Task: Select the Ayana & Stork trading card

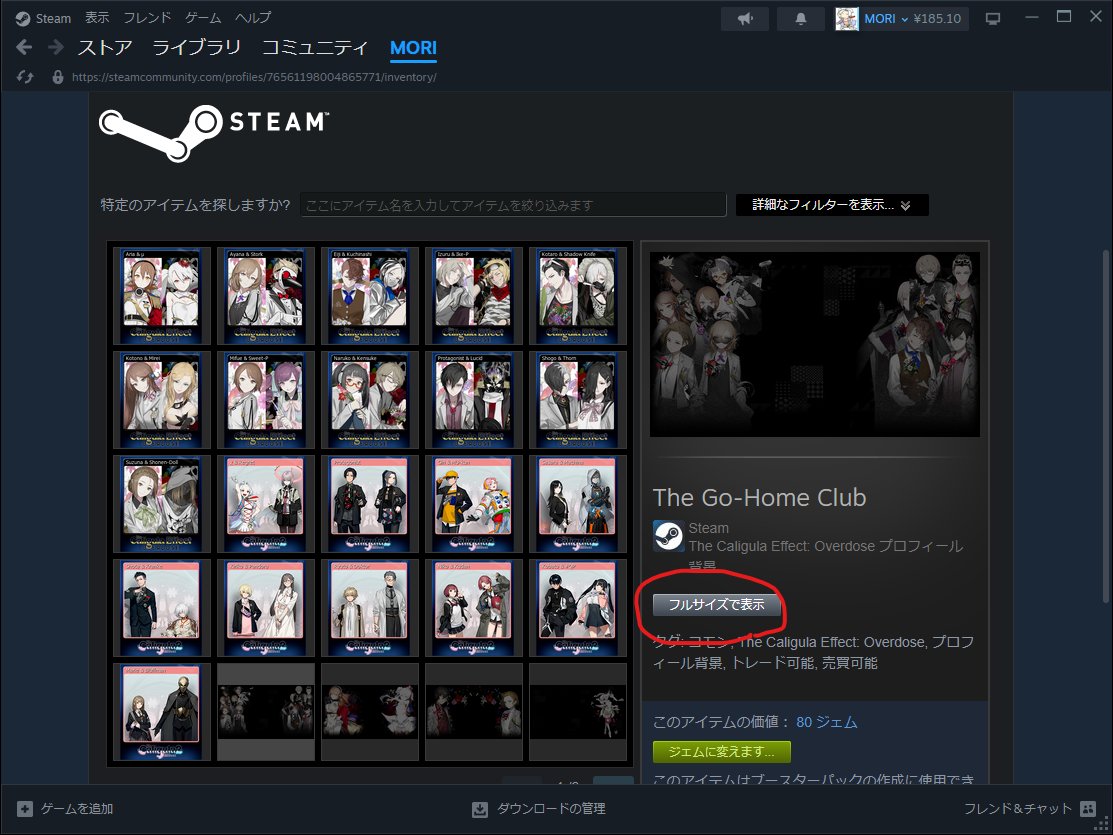Action: click(265, 295)
